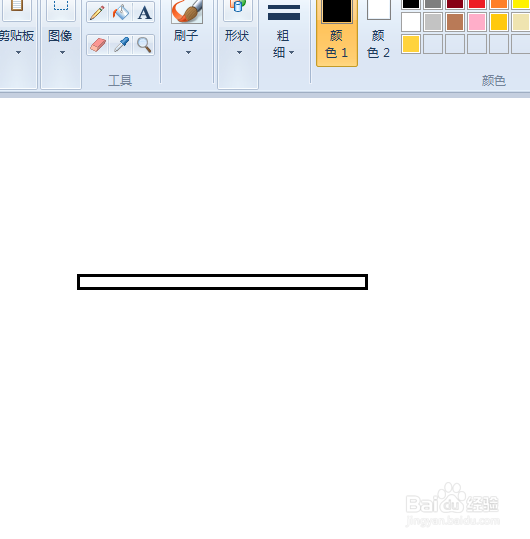
Task: Open the 形状 shapes dropdown
Action: tap(239, 53)
